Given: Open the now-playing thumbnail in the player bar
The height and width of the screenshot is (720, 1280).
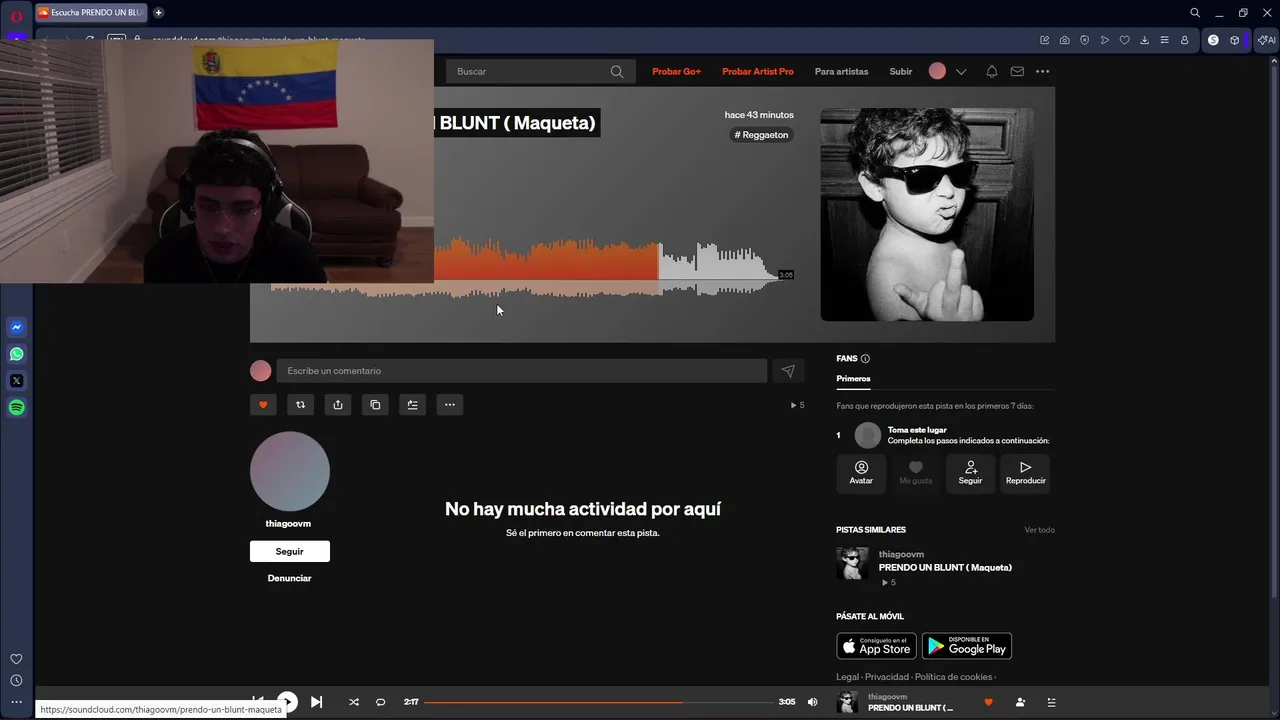Looking at the screenshot, I should (x=847, y=702).
